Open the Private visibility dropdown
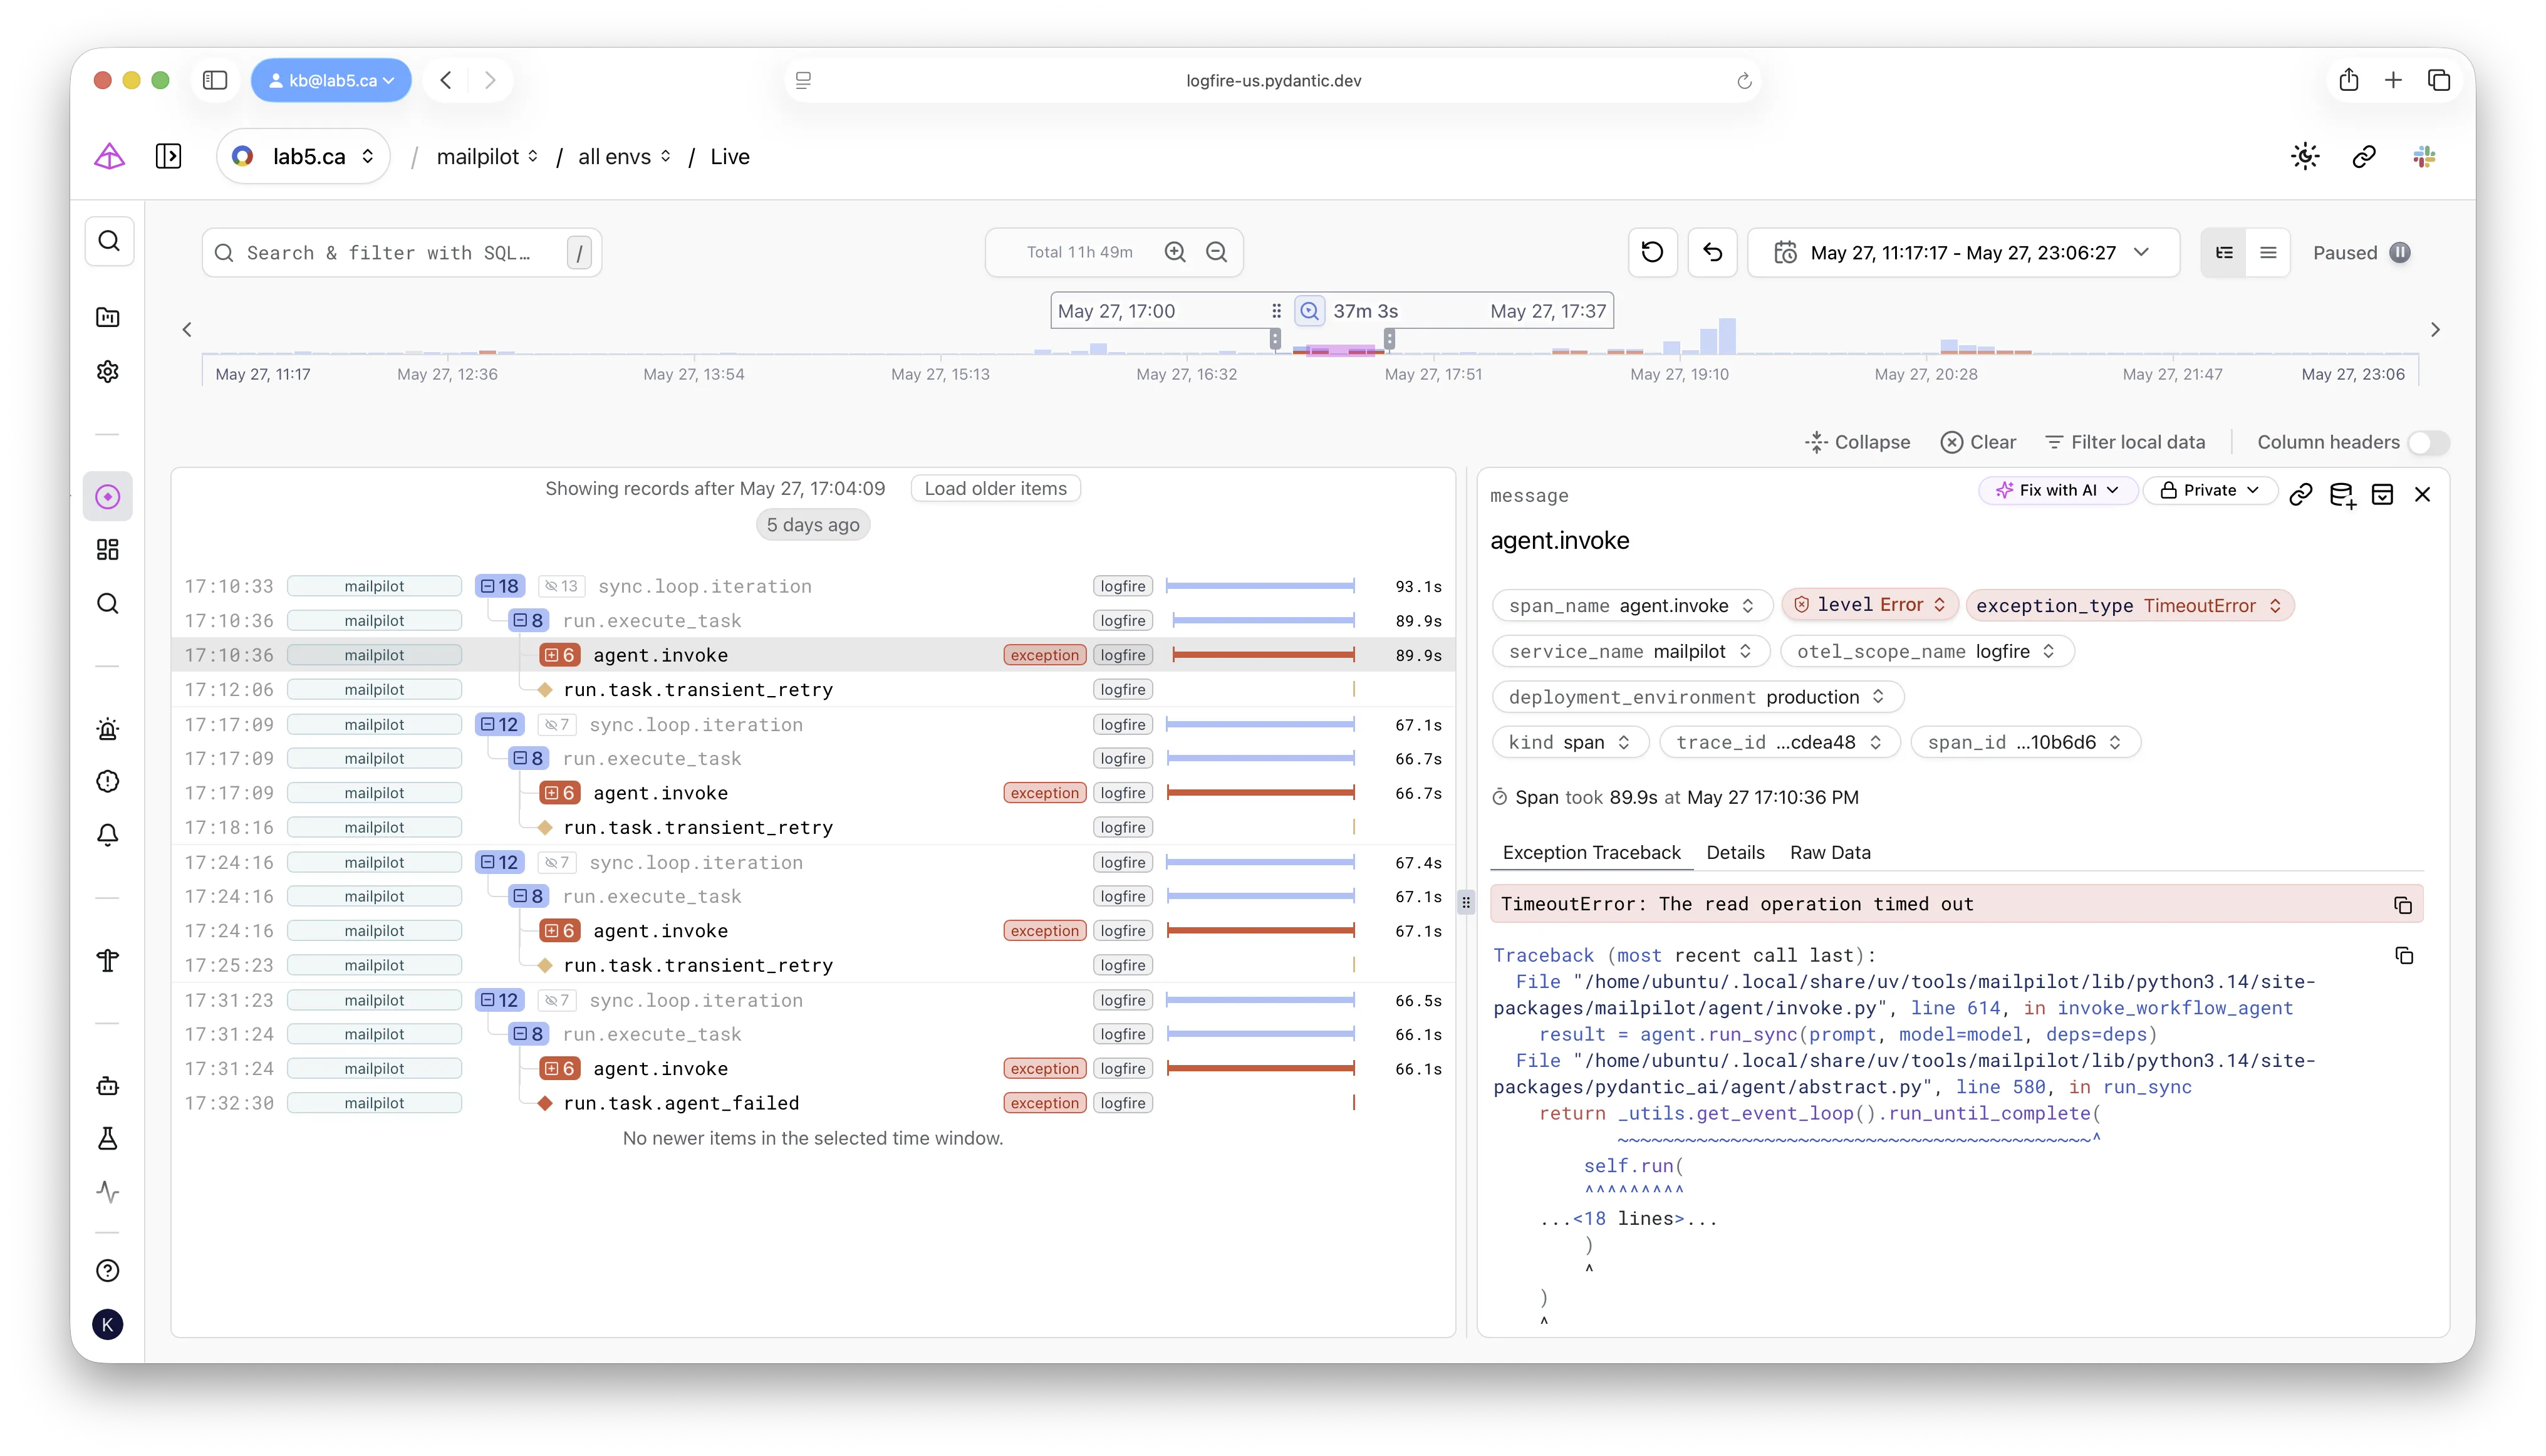 pos(2210,490)
